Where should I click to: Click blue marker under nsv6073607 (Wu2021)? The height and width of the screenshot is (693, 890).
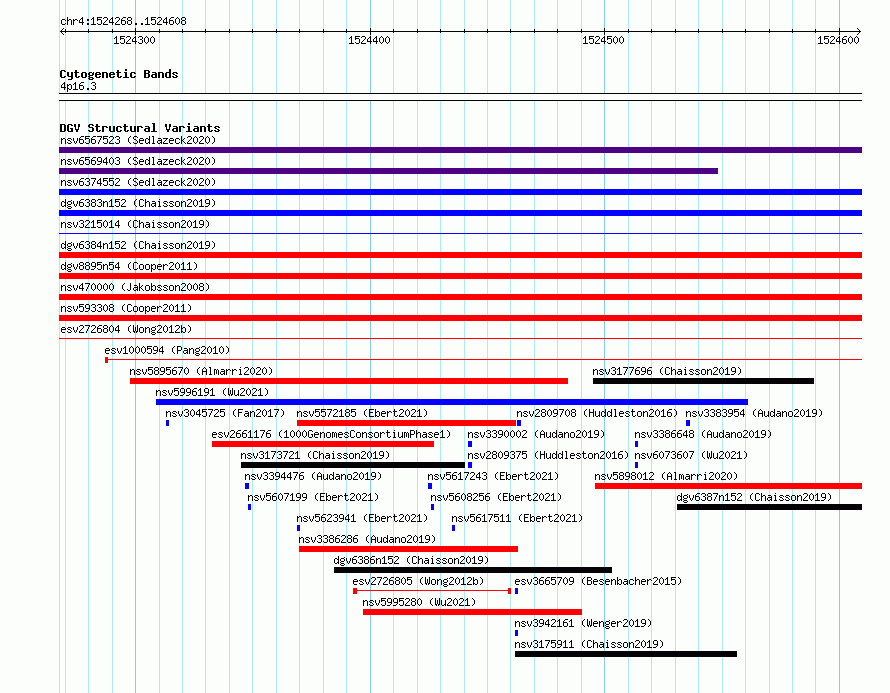(636, 465)
